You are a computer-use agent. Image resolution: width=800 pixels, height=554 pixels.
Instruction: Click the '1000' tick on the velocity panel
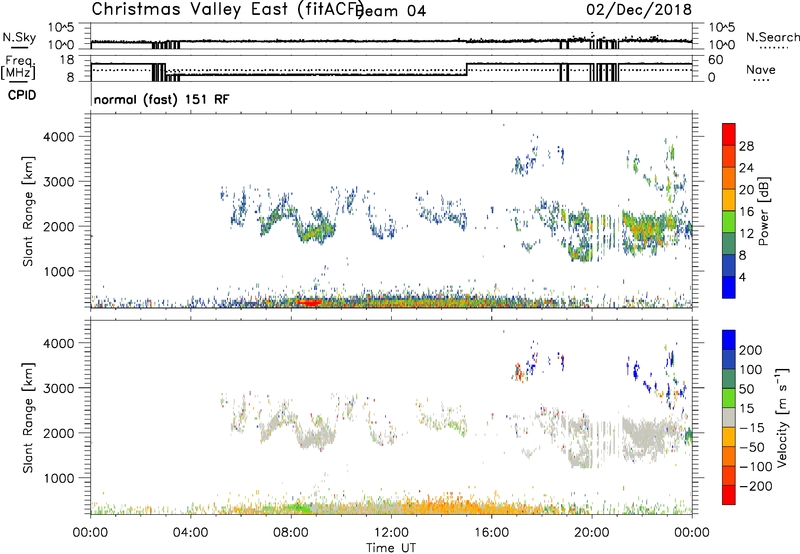tap(58, 478)
